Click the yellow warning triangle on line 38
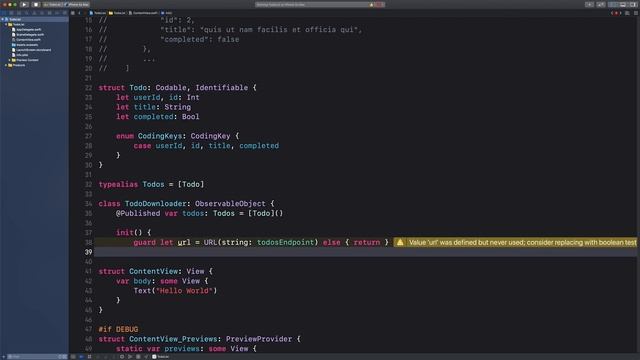Viewport: 640px width, 360px height. click(400, 242)
